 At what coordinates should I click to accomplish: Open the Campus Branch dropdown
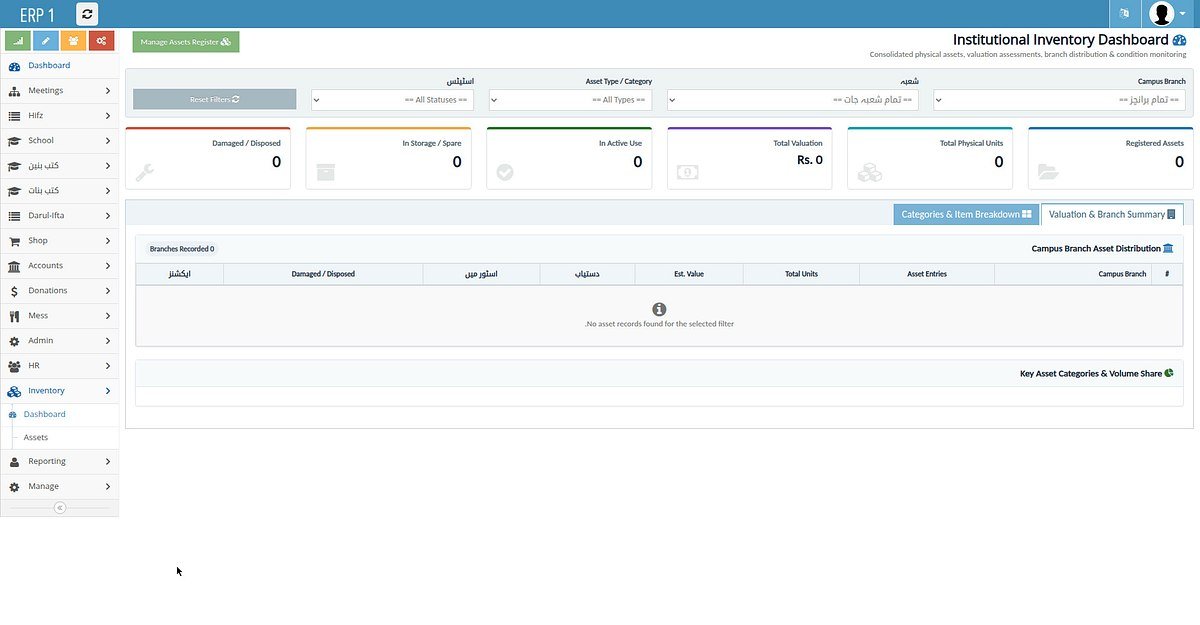[1060, 100]
